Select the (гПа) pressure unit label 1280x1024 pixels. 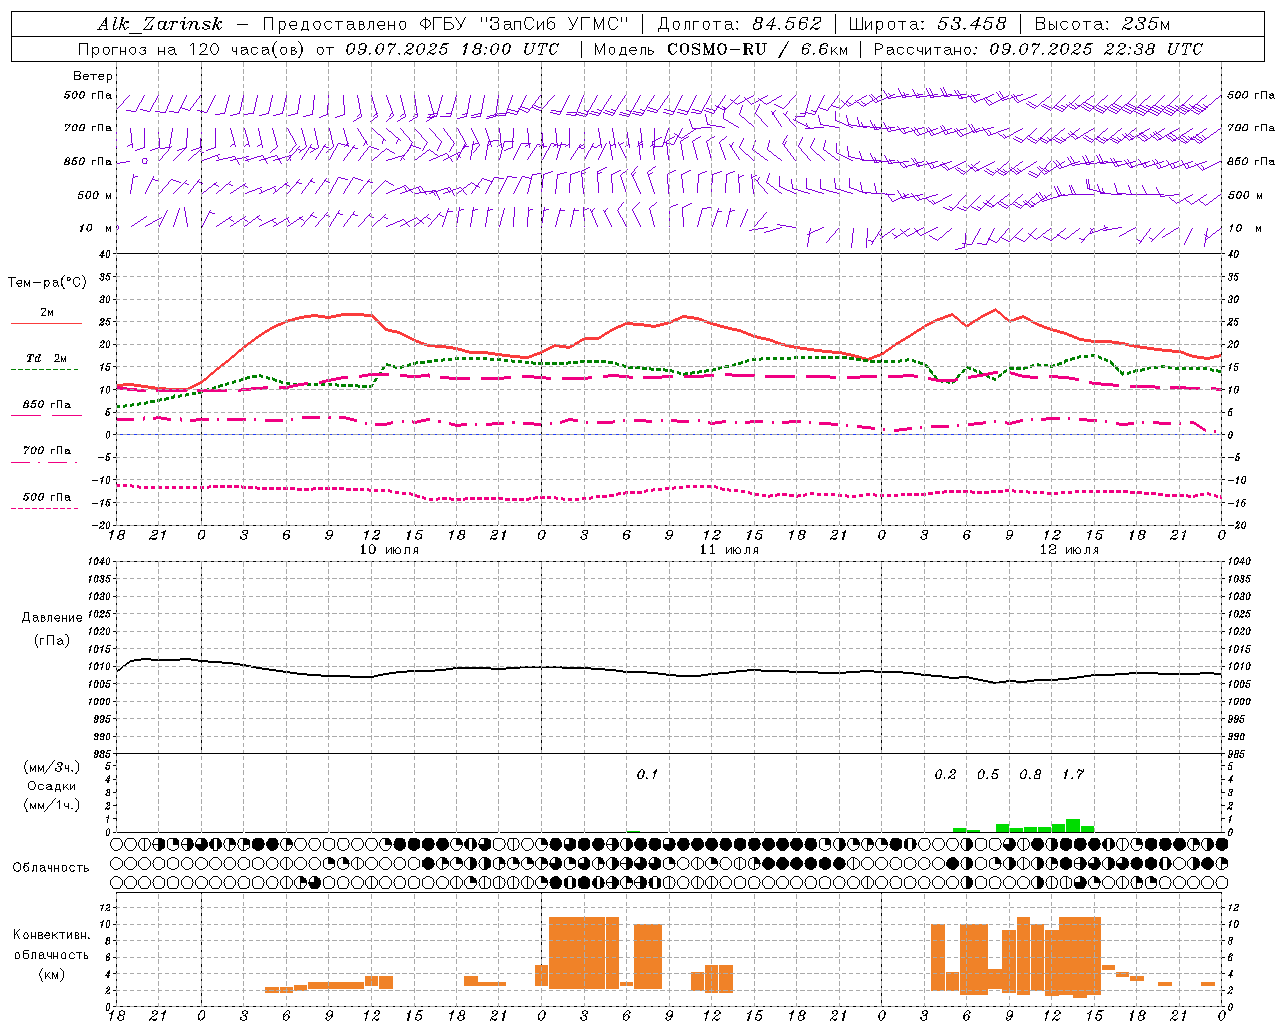[52, 640]
